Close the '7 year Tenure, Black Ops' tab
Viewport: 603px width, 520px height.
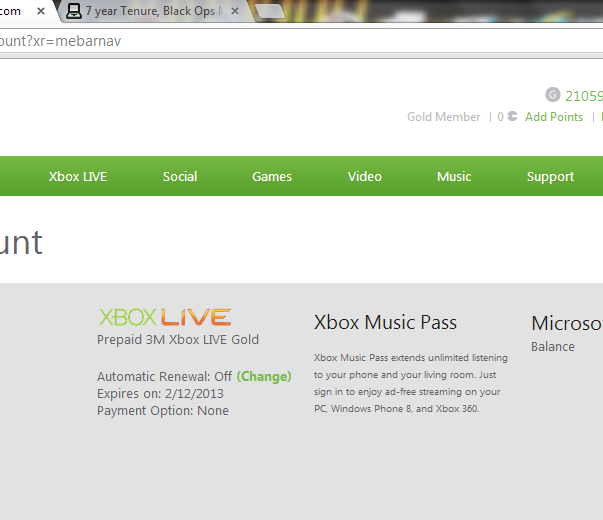[235, 12]
